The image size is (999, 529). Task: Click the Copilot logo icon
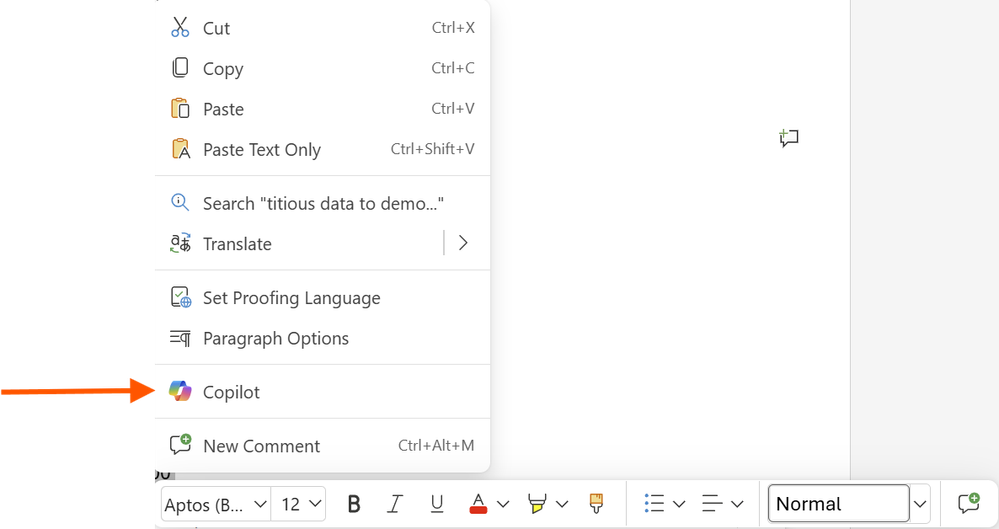[180, 392]
